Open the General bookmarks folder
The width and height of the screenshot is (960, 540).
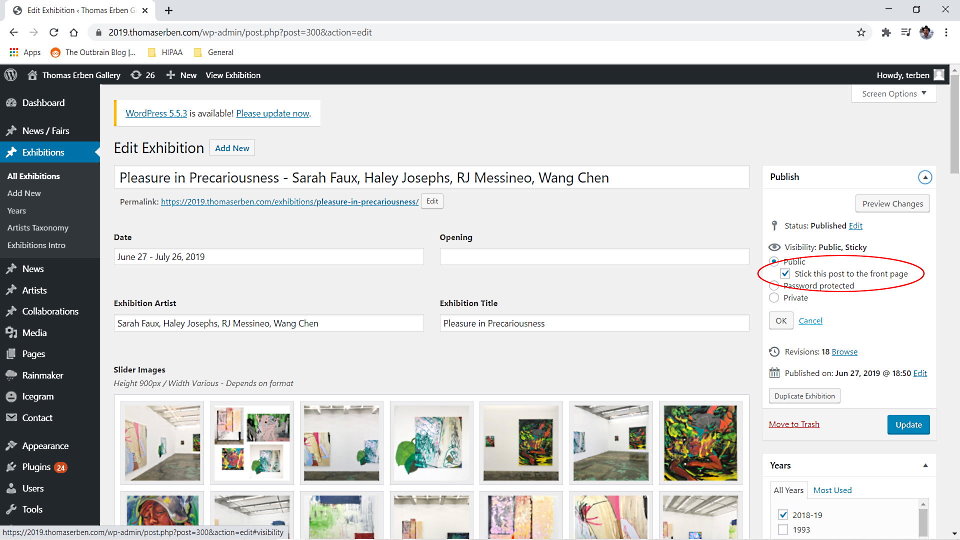[x=214, y=52]
